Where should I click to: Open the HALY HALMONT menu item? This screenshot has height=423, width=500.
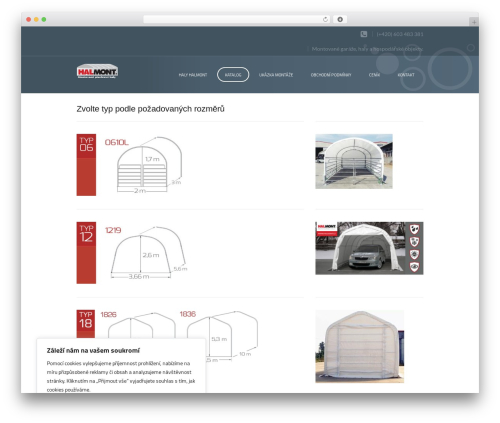click(193, 75)
